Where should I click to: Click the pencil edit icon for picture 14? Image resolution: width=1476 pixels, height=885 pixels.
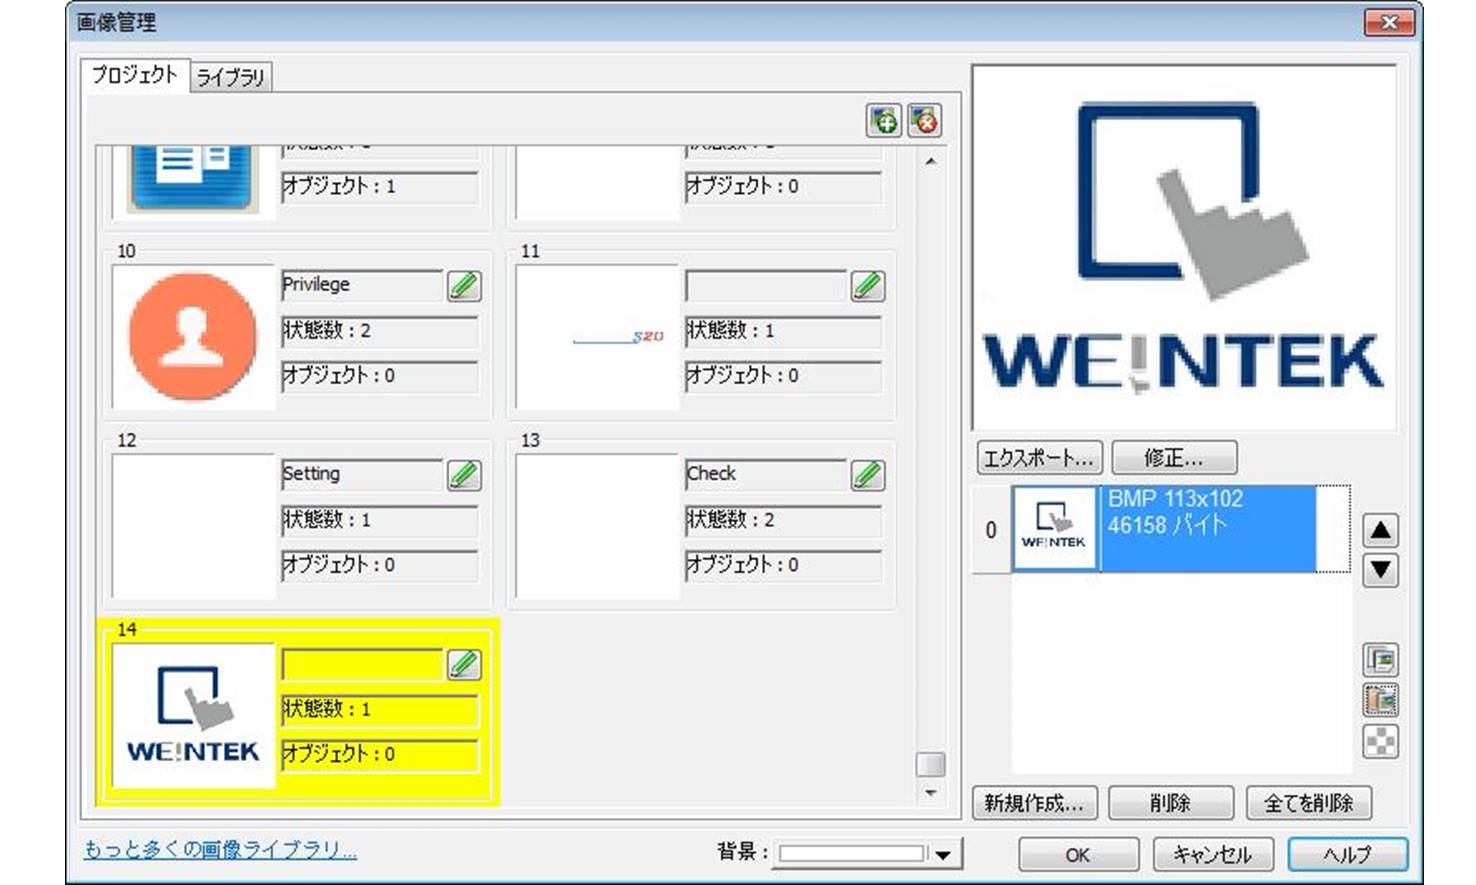coord(464,664)
